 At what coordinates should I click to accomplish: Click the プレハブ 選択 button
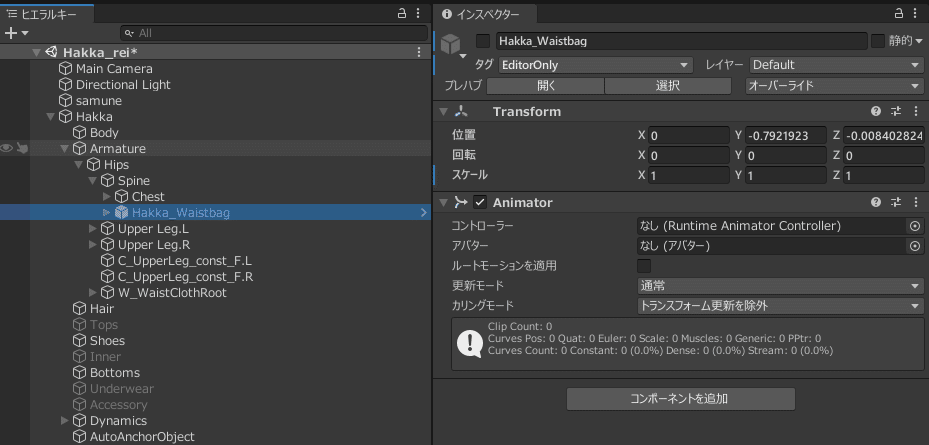(x=668, y=86)
